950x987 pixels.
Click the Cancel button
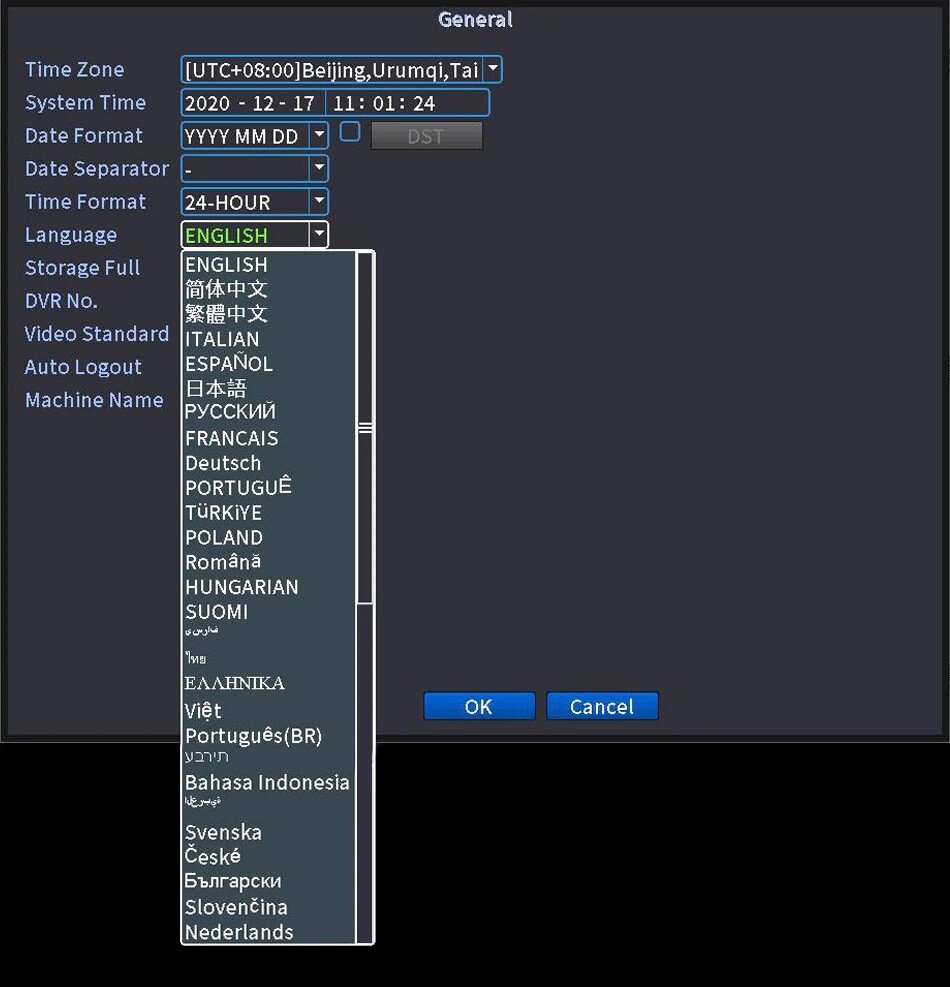click(602, 706)
